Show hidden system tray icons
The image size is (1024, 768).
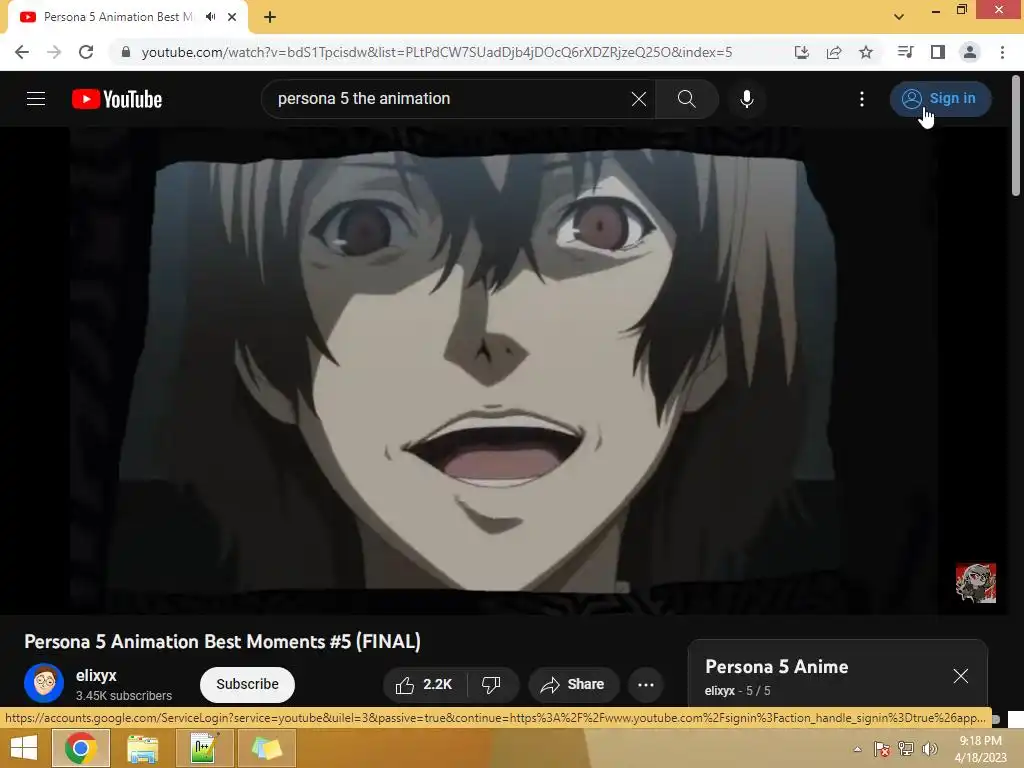click(x=857, y=749)
